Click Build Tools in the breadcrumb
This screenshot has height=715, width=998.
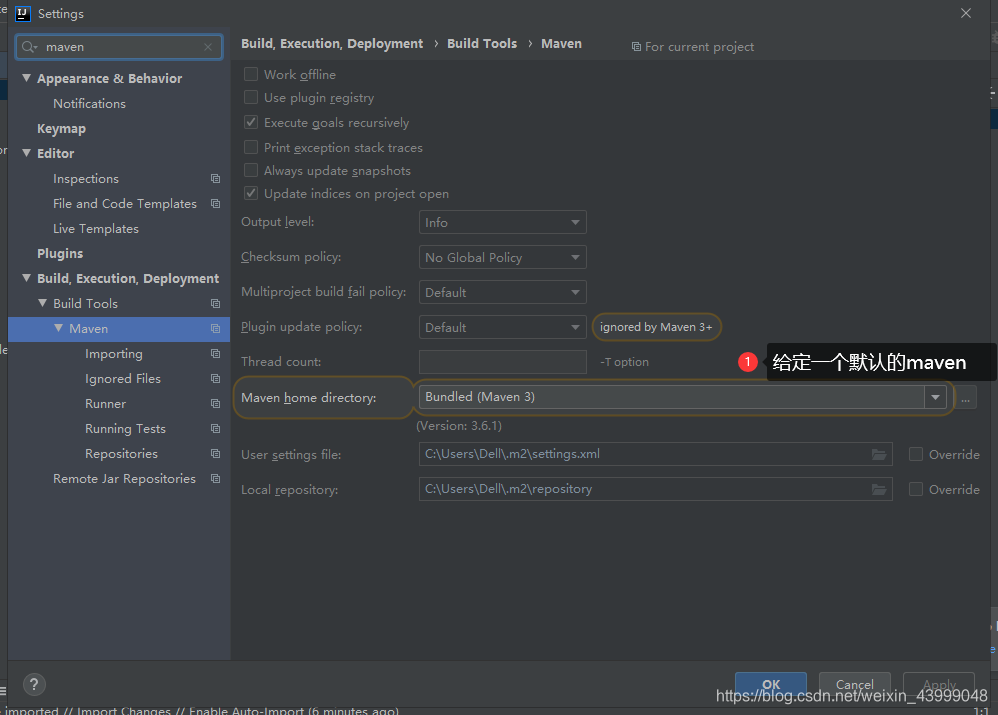click(x=482, y=43)
